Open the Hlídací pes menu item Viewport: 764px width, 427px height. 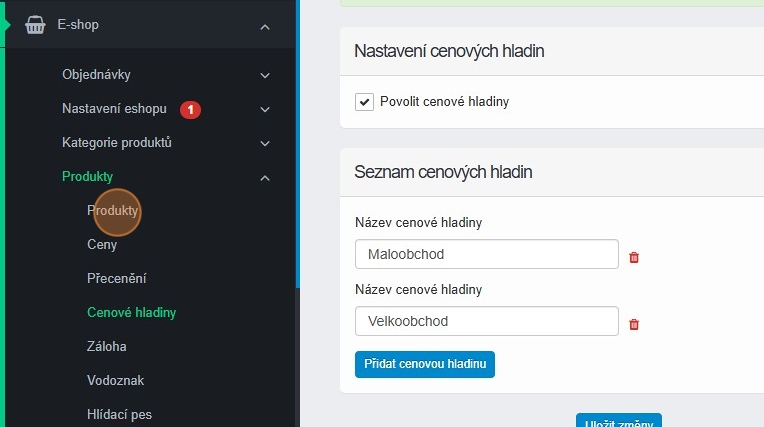(x=119, y=414)
